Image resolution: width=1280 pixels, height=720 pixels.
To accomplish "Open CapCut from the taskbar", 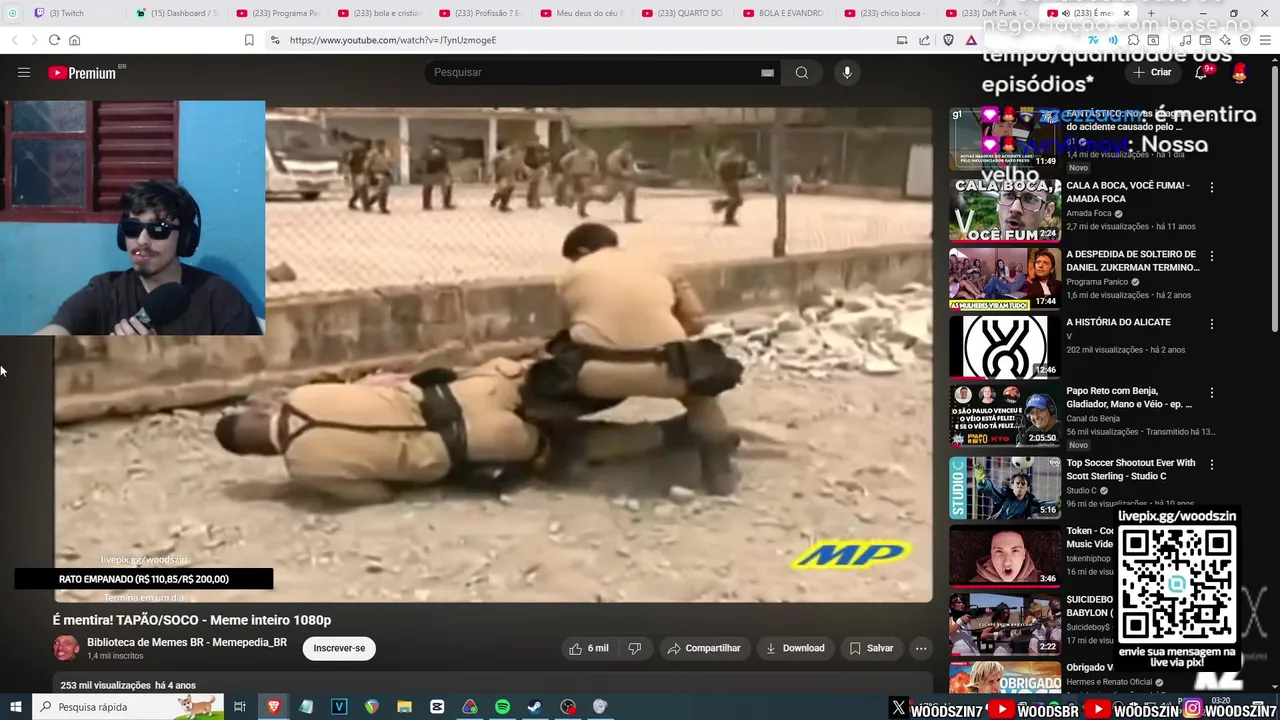I will tap(437, 707).
